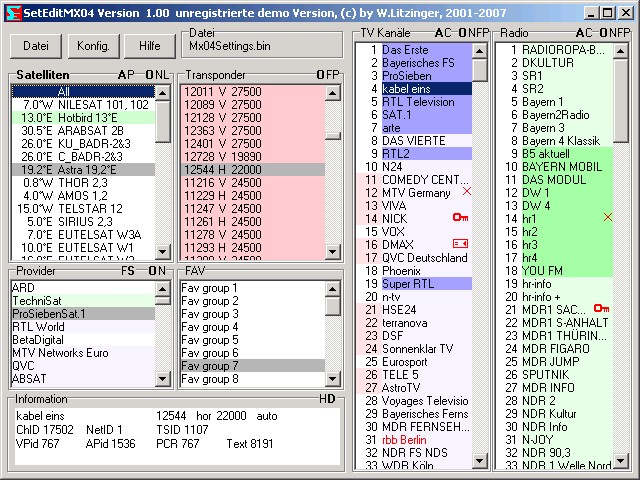
Task: Click FAV list scroll-down arrow
Action: tap(333, 379)
